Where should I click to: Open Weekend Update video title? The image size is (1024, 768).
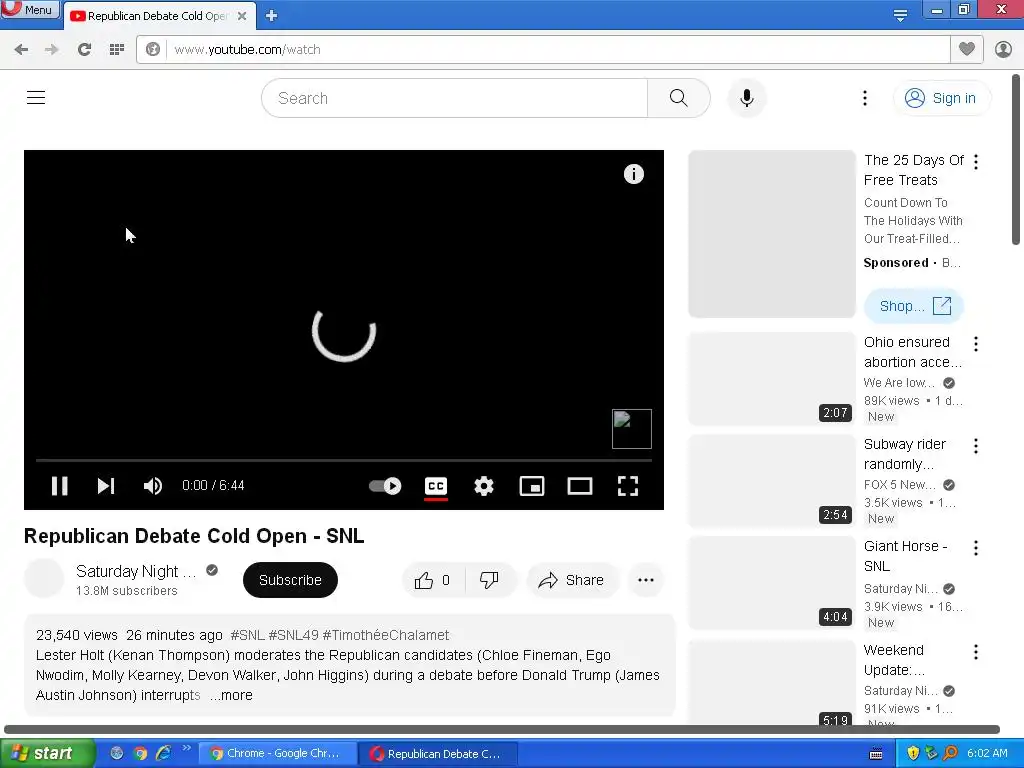click(x=894, y=660)
